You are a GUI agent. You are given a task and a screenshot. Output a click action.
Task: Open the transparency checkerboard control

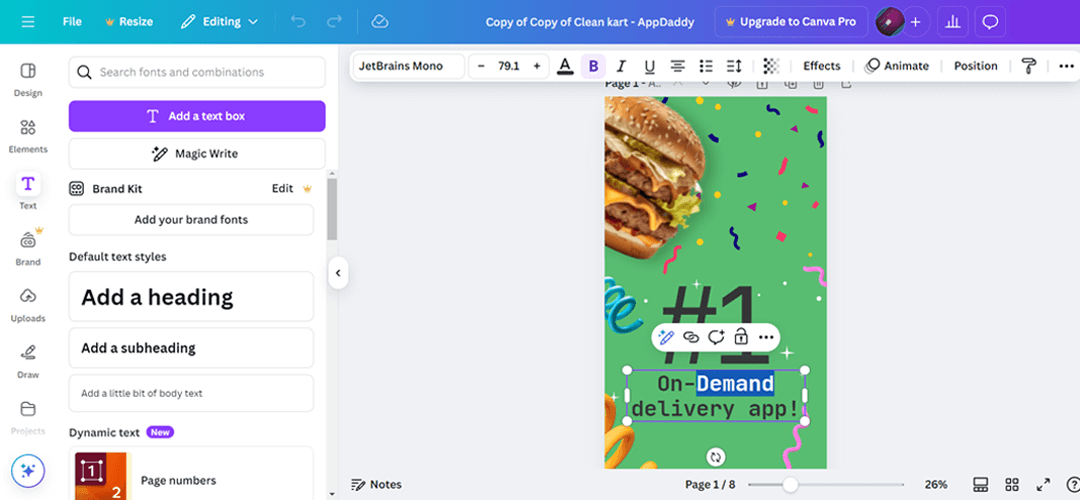[x=771, y=66]
